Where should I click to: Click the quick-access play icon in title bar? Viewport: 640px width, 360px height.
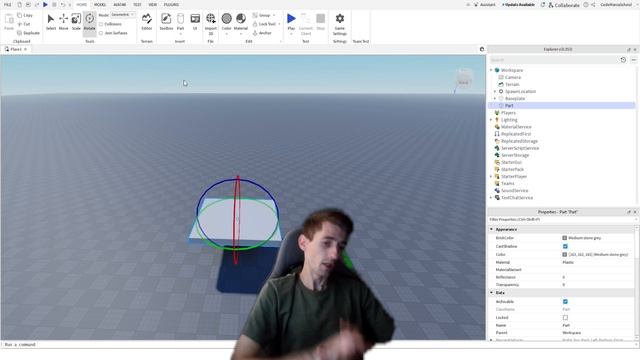[x=45, y=4]
